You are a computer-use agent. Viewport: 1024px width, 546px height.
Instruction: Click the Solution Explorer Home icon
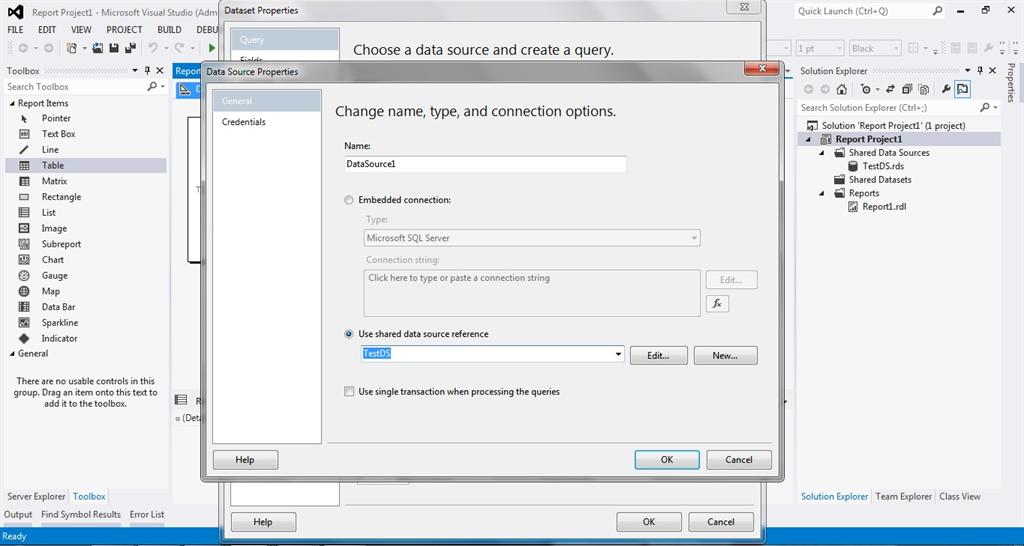(x=842, y=89)
